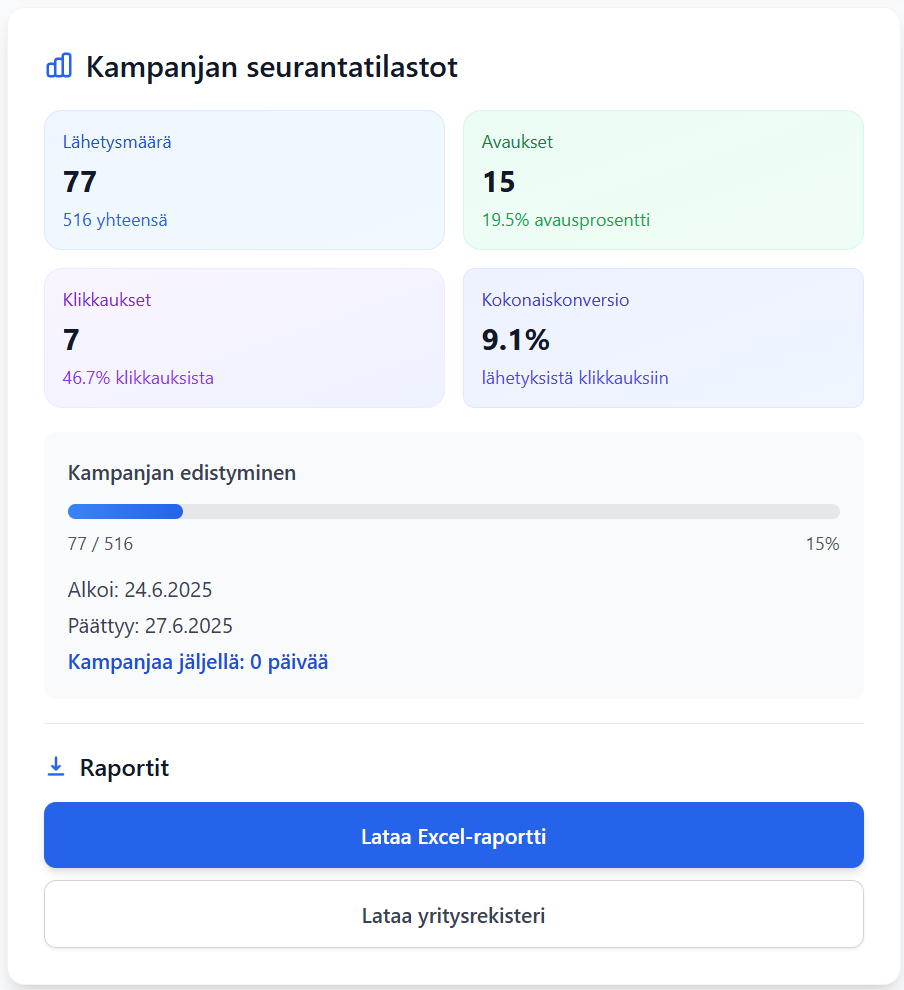Click the campaign progress bar

[453, 512]
